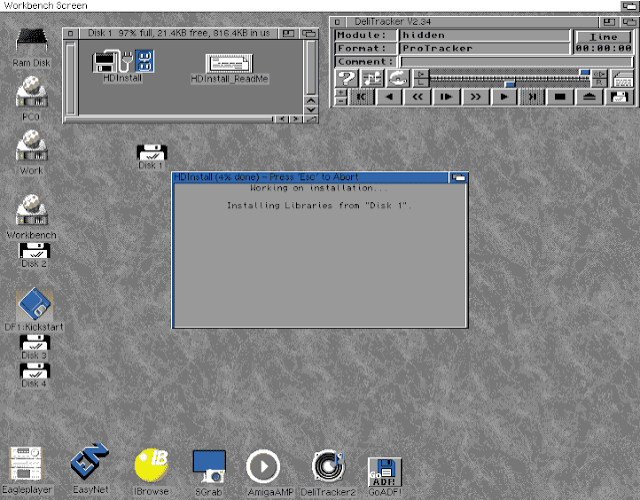Open the HDInstall icon in Disk 1
Screen dimensions: 640x500
(x=122, y=61)
